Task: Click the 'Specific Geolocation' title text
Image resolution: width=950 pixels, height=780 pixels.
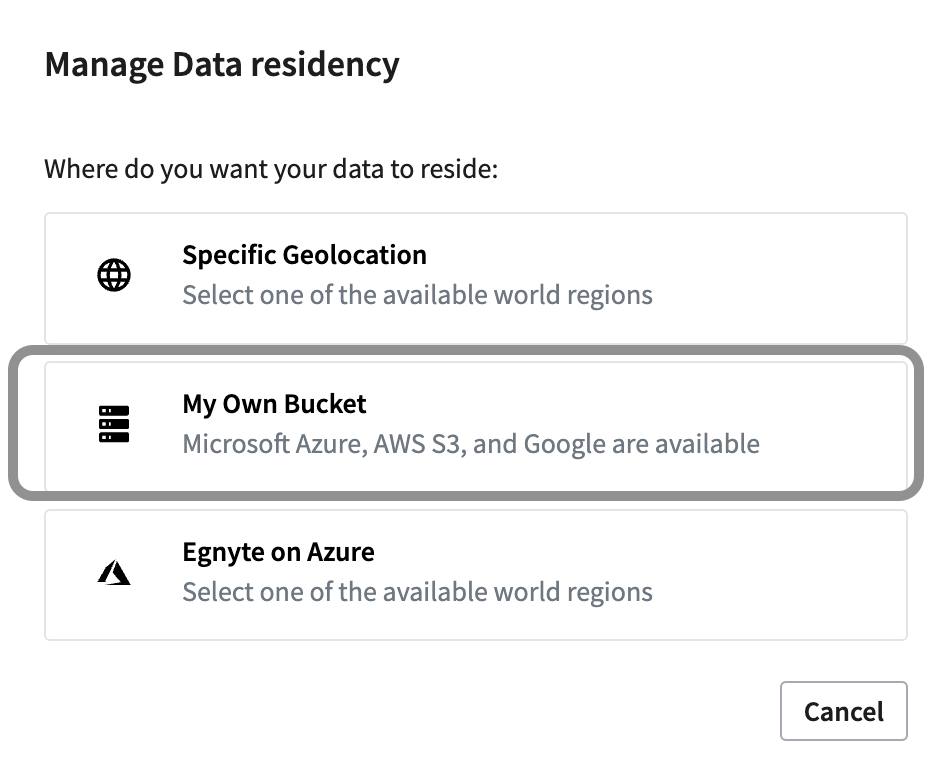Action: pyautogui.click(x=304, y=255)
